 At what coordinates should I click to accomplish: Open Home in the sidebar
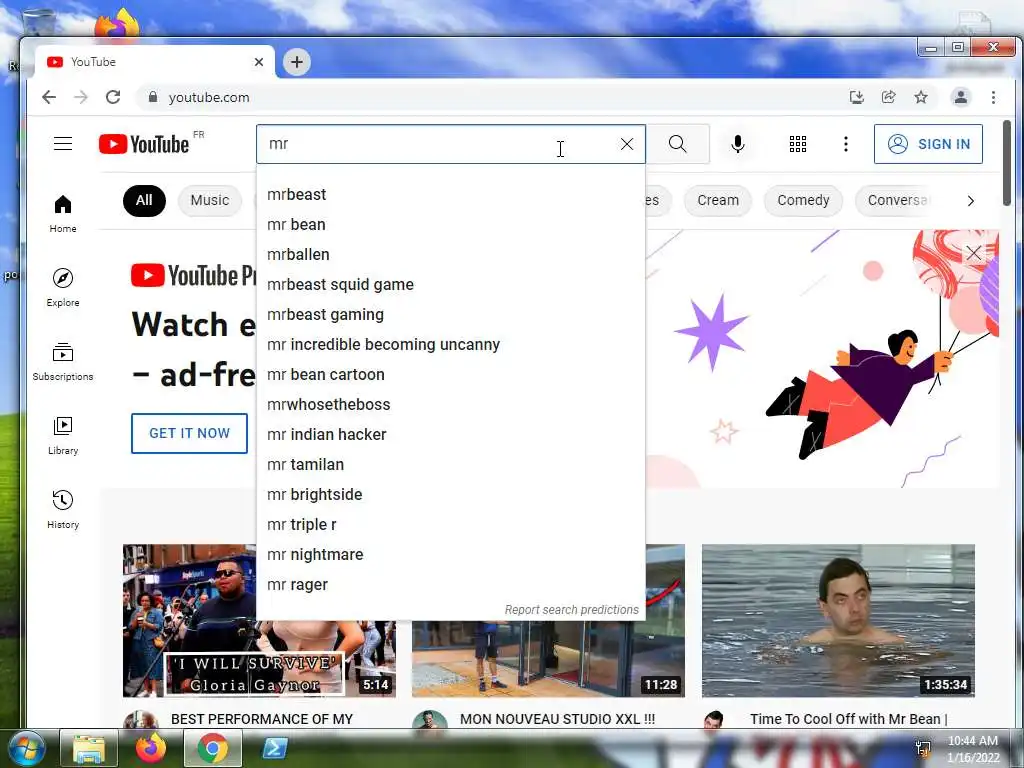click(63, 214)
